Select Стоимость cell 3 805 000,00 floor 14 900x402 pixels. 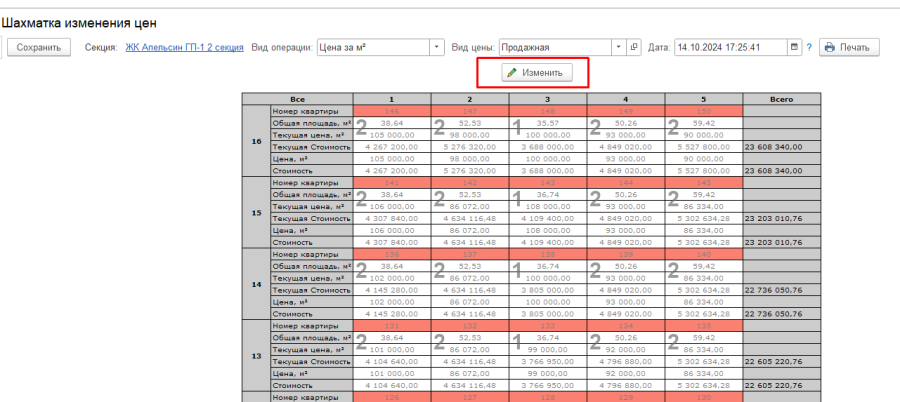(548, 314)
